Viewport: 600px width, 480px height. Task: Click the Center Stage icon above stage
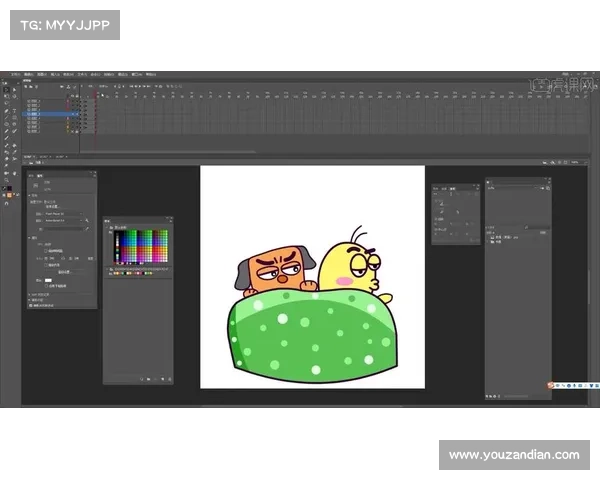tap(559, 162)
